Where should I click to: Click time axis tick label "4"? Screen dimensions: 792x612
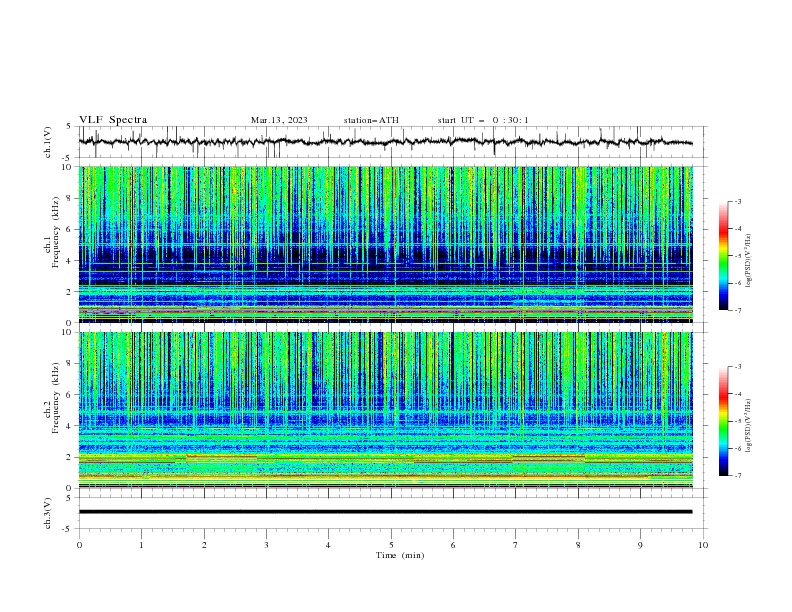tap(328, 545)
